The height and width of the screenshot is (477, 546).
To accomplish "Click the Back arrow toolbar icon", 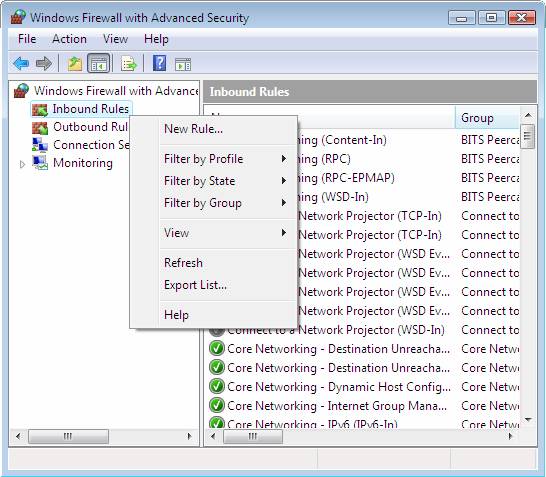I will 22,64.
